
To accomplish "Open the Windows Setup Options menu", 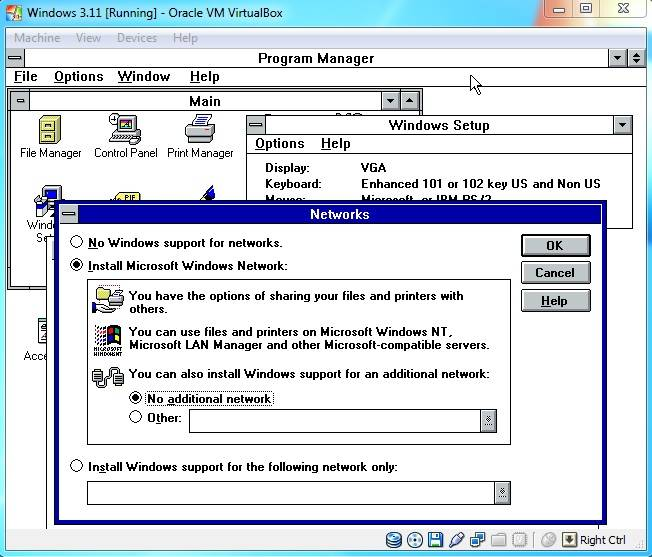I will (279, 144).
